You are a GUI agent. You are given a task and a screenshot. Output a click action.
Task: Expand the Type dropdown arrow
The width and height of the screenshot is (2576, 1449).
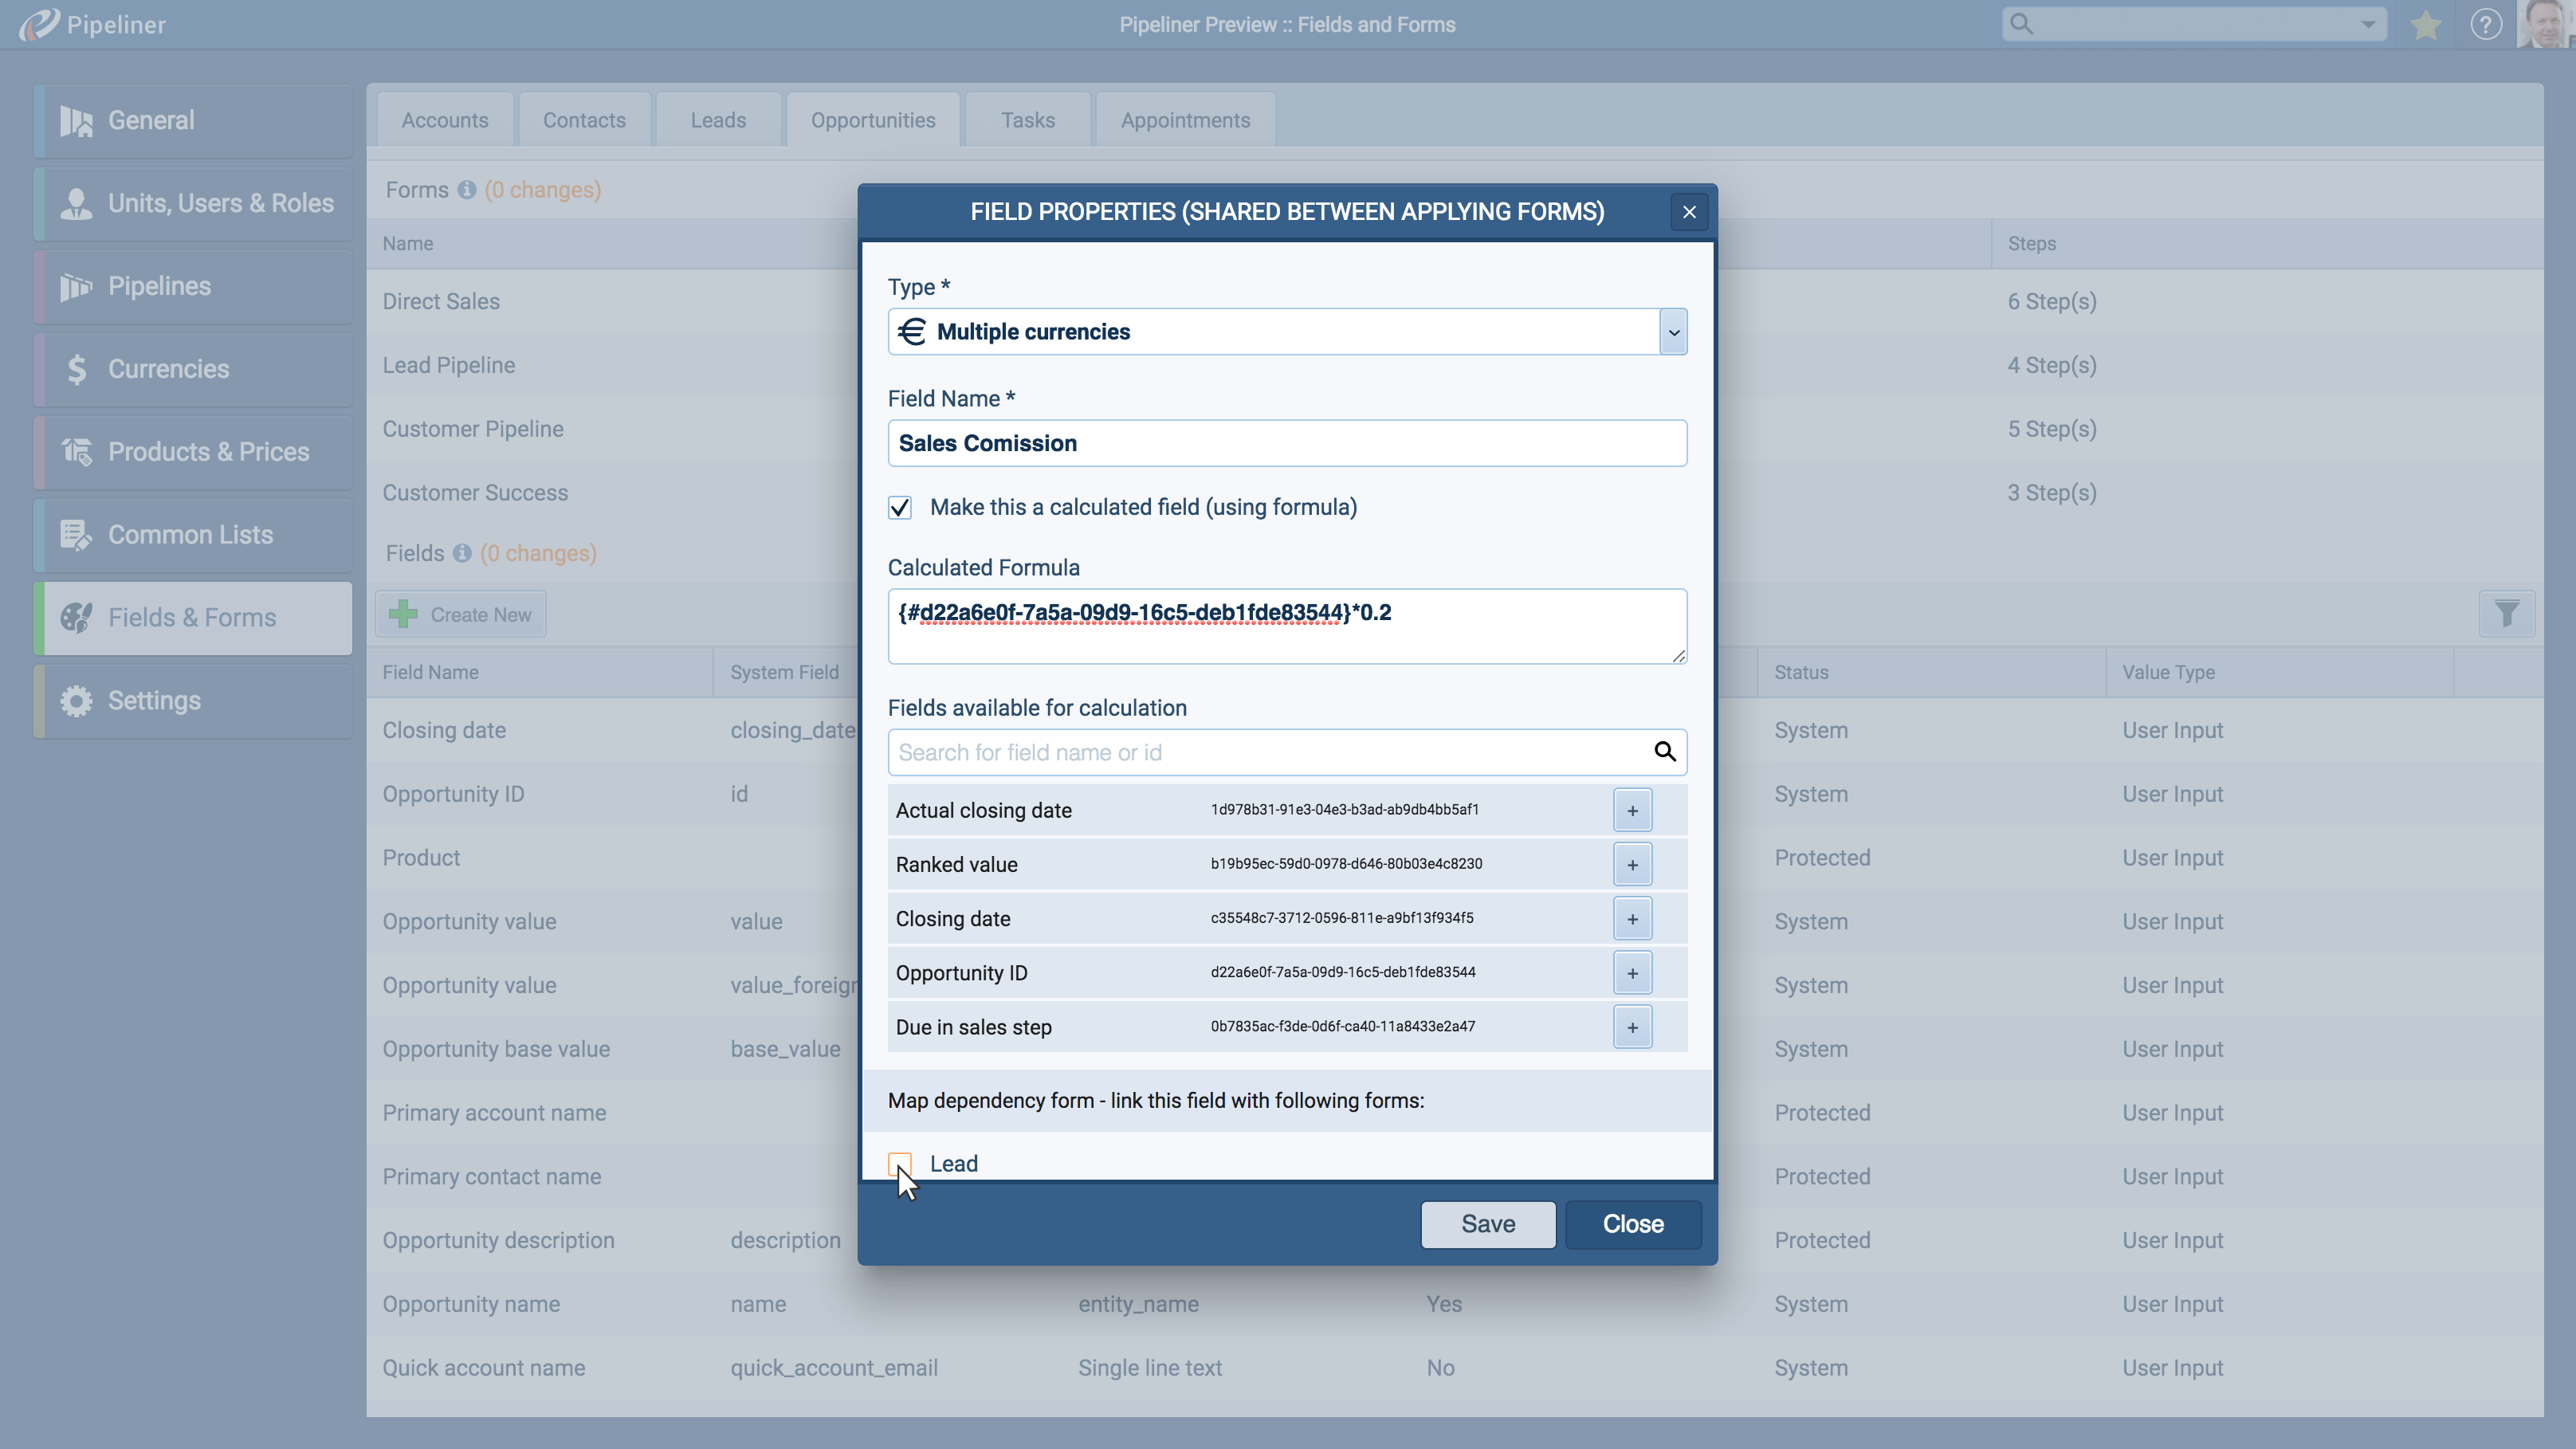(x=1673, y=332)
